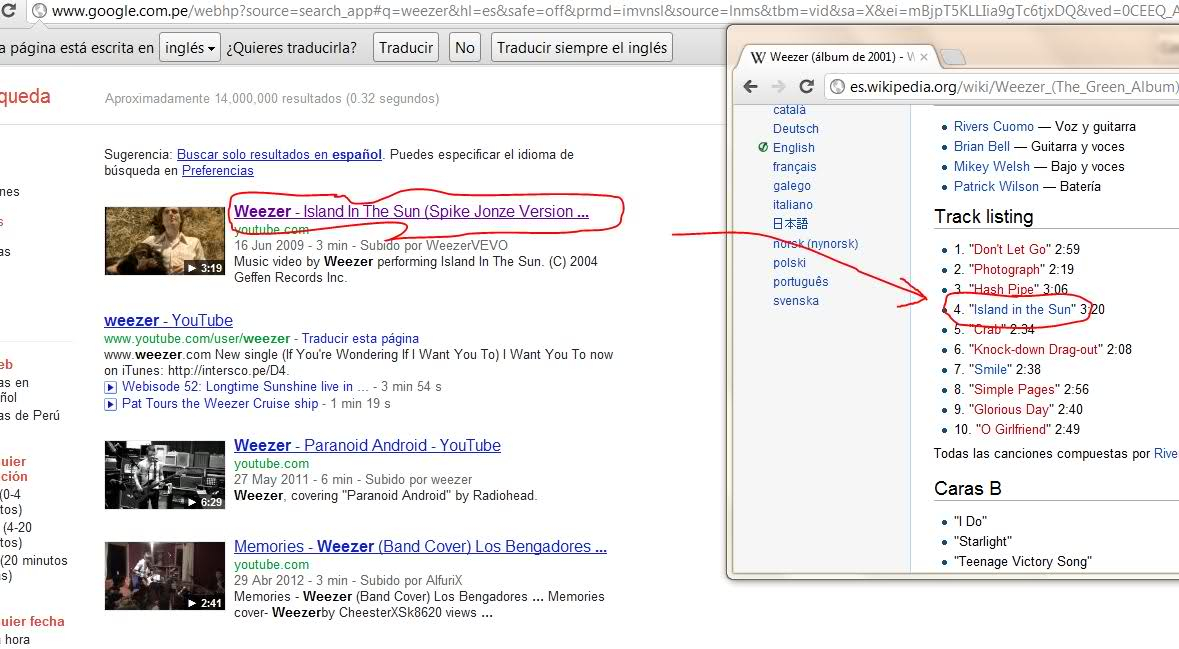This screenshot has width=1179, height=649.
Task: Click play icon beside Webisode 52 link
Action: tap(111, 387)
